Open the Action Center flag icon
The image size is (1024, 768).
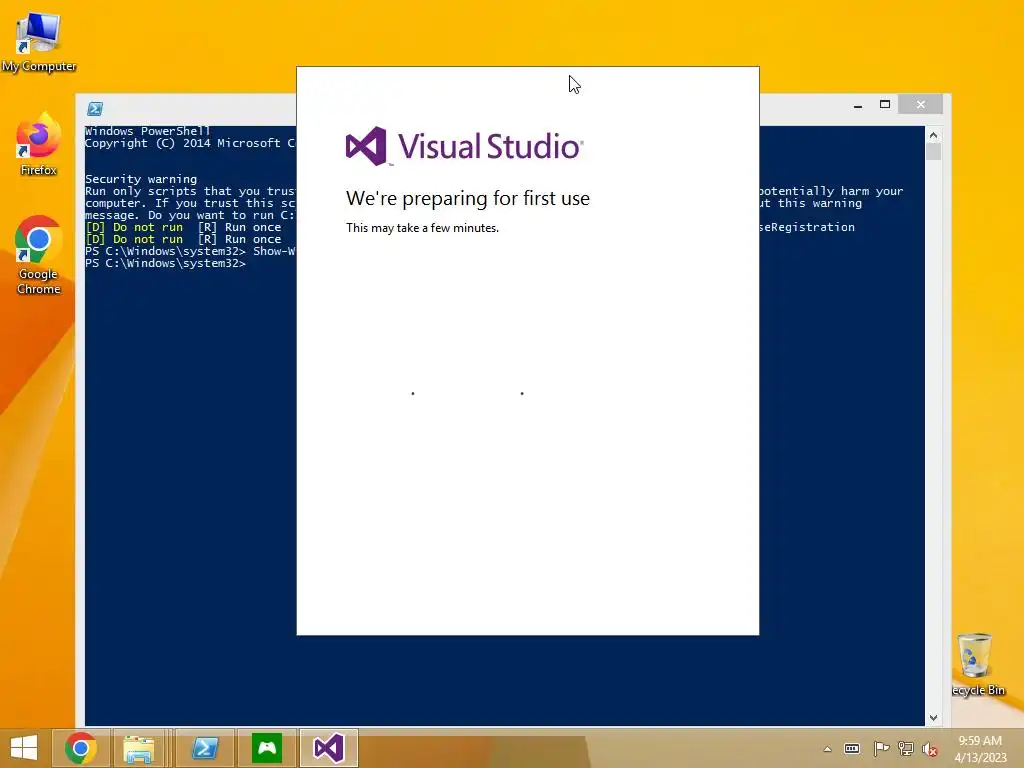[x=881, y=749]
